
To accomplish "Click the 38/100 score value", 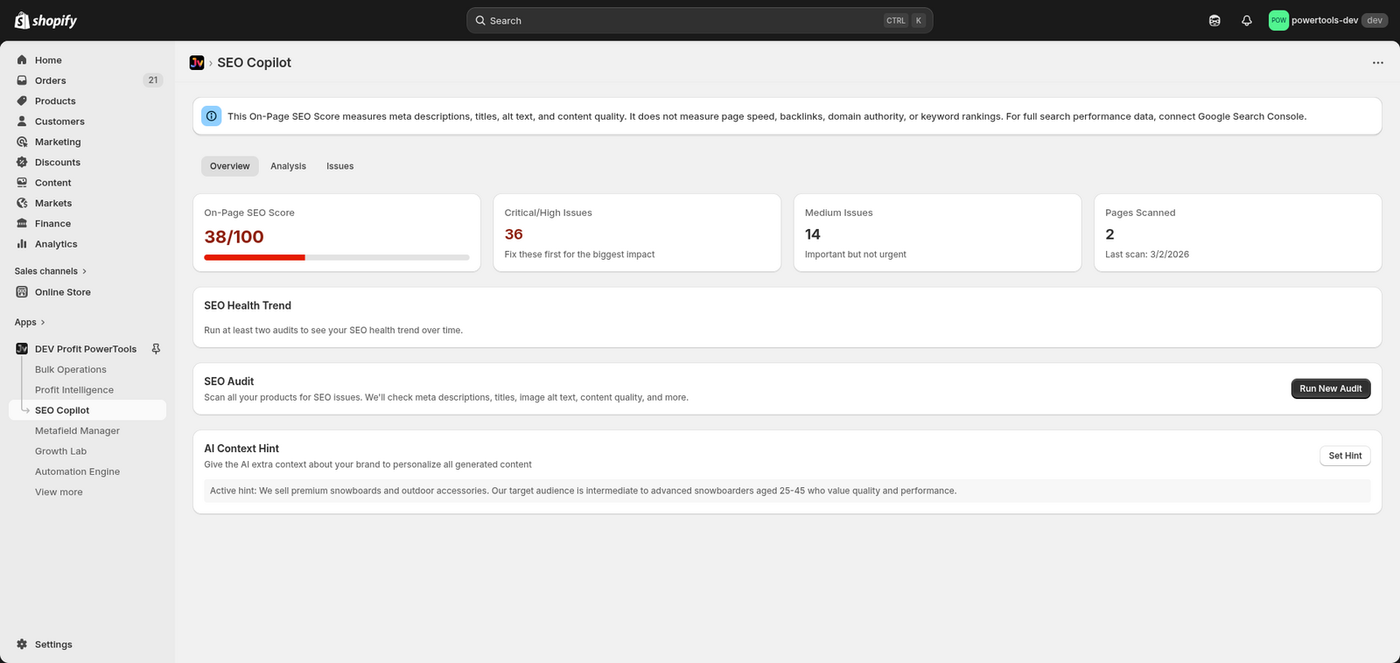I will pyautogui.click(x=234, y=237).
